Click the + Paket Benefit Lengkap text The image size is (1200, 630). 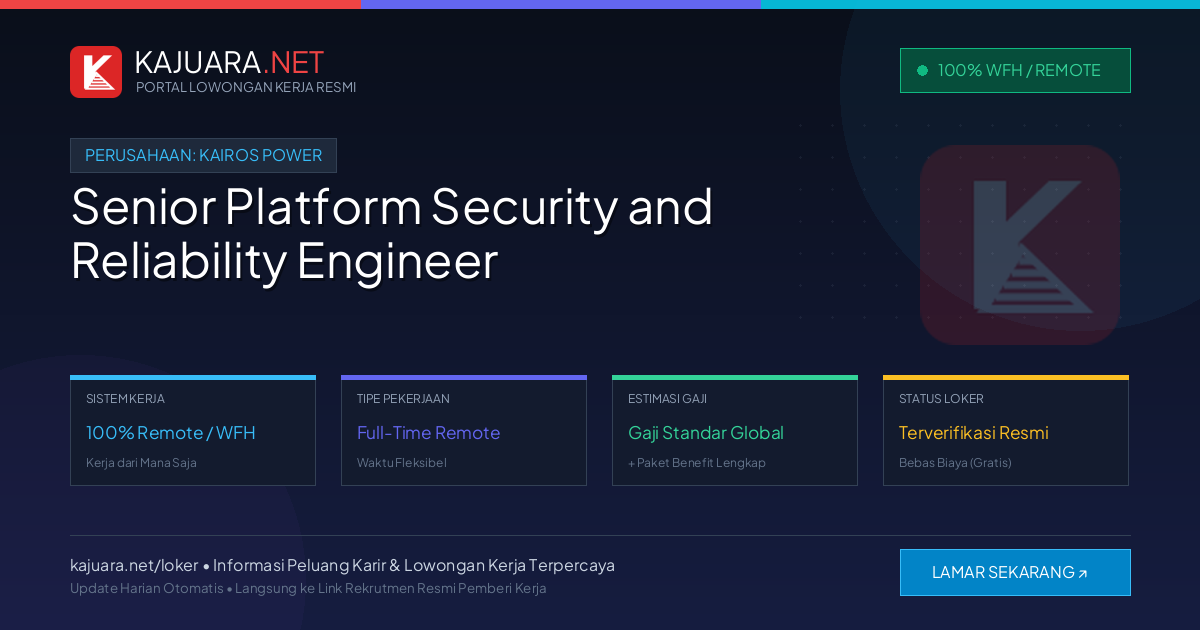point(697,463)
